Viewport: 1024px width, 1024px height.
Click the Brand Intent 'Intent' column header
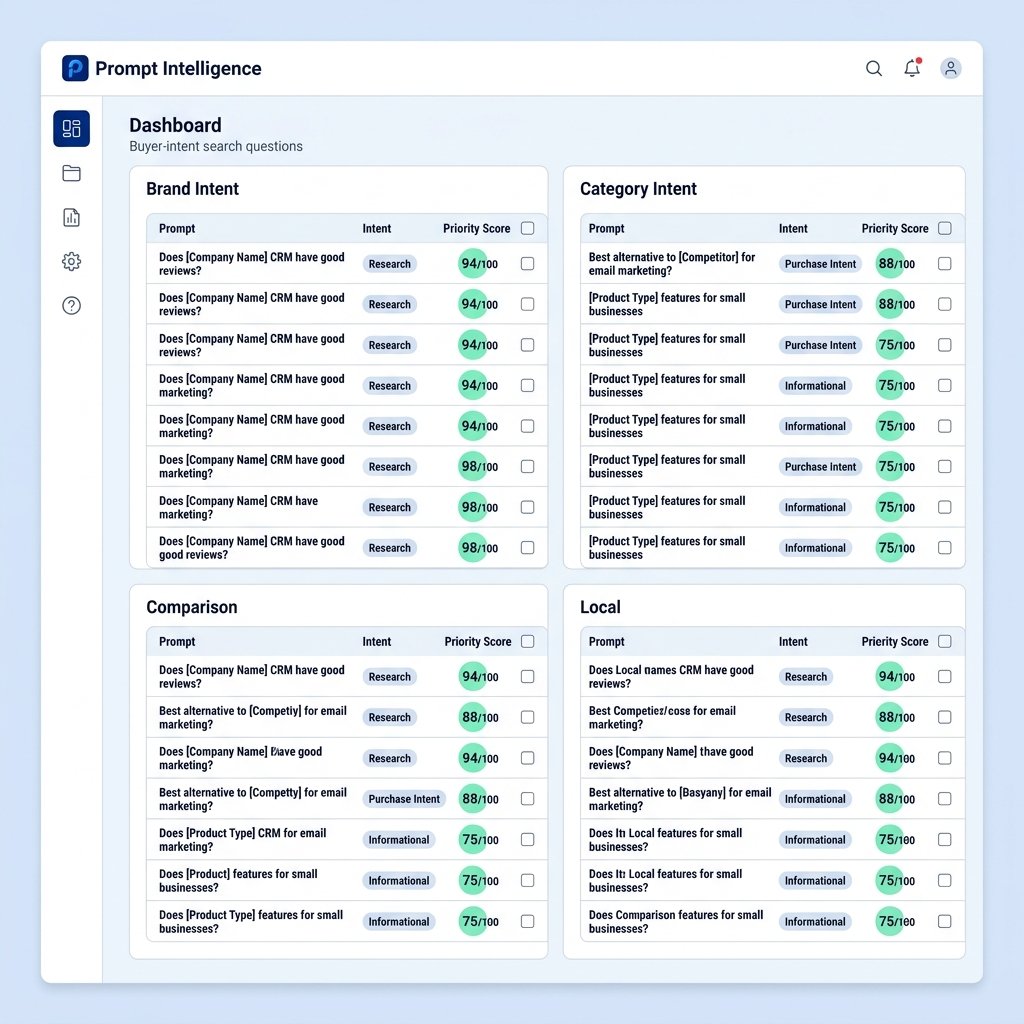tap(377, 229)
